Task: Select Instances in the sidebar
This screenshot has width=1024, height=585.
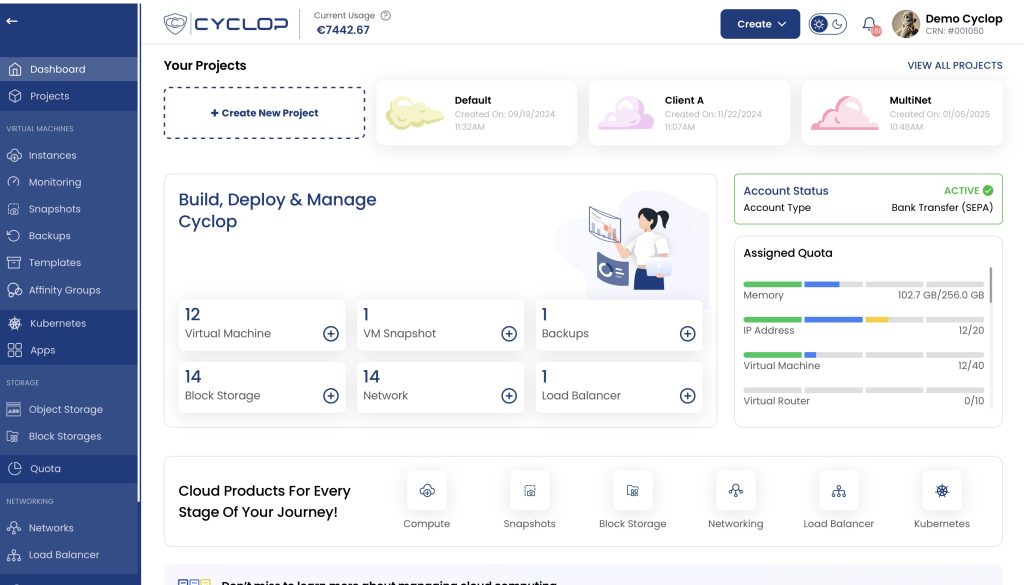Action: point(52,155)
